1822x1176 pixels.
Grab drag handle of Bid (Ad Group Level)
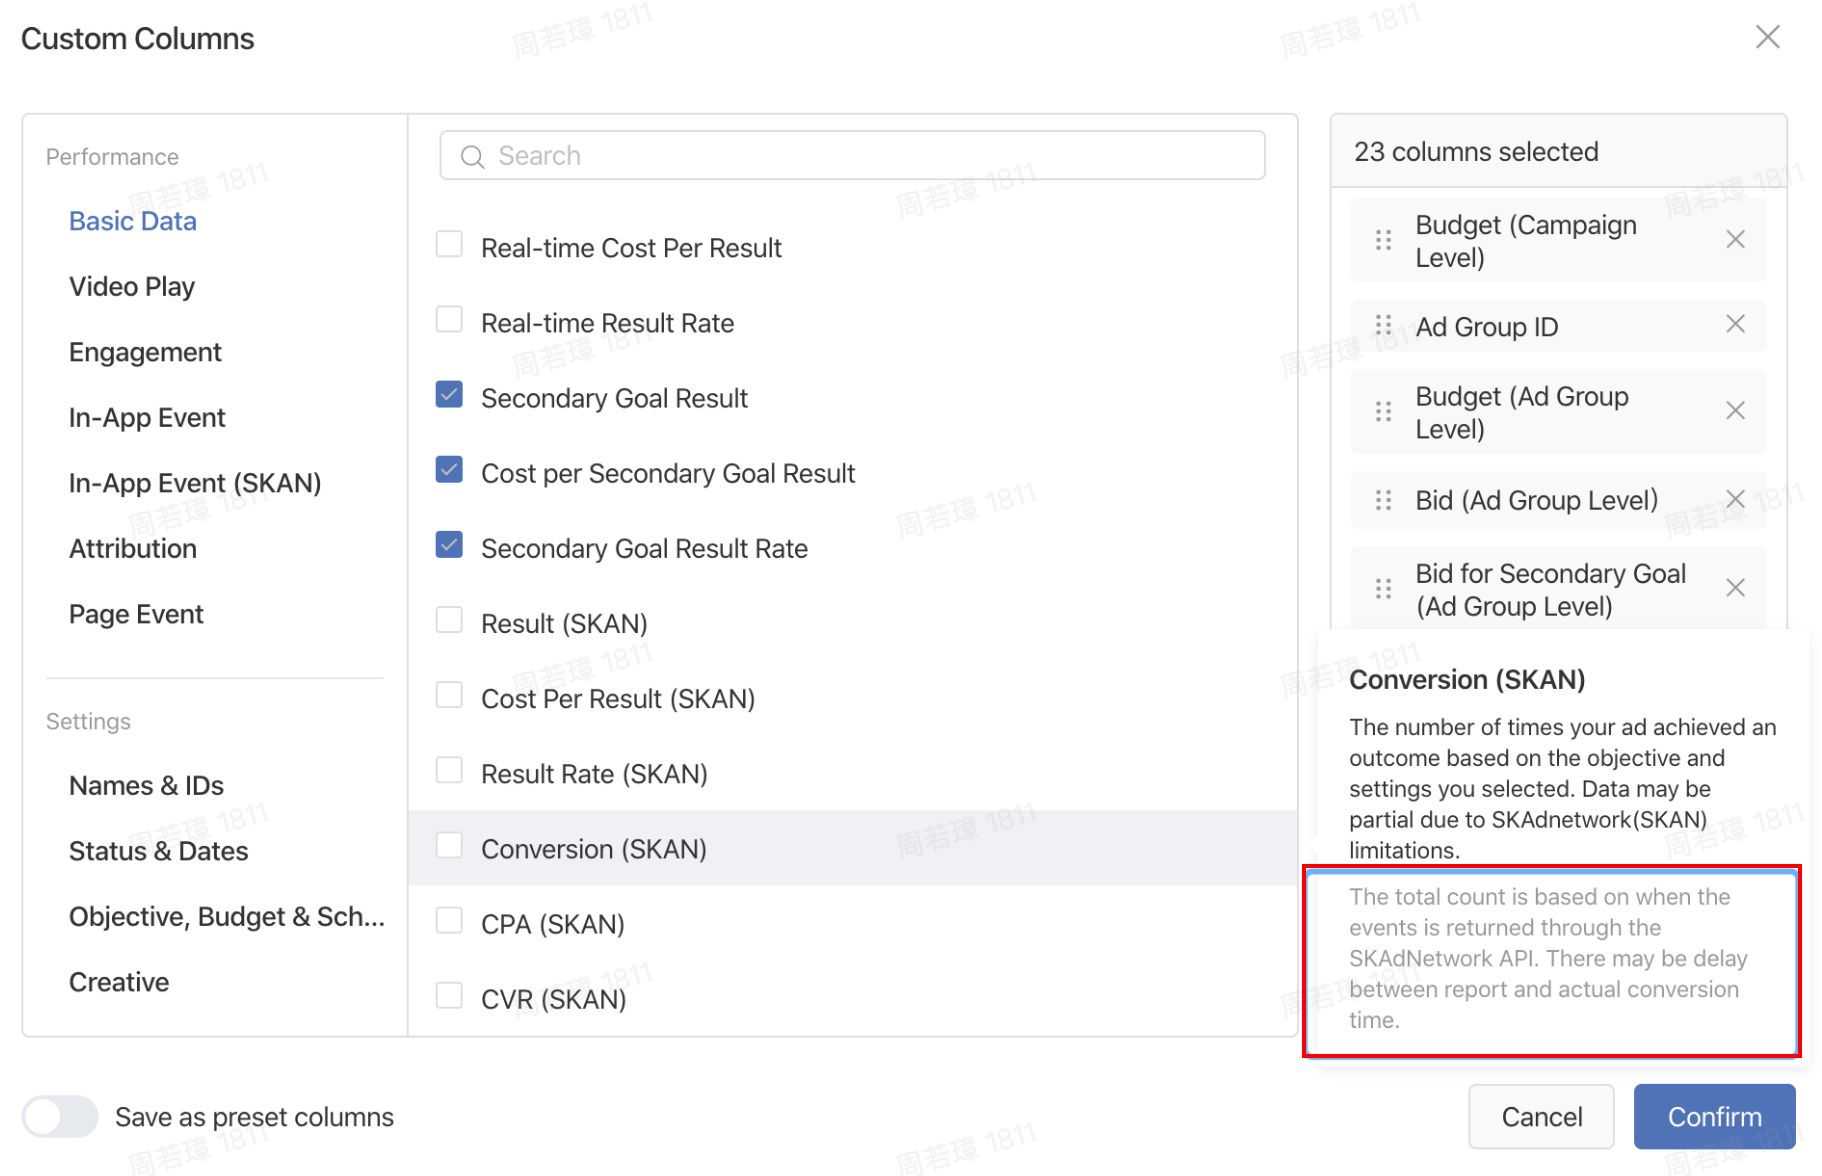pyautogui.click(x=1383, y=500)
